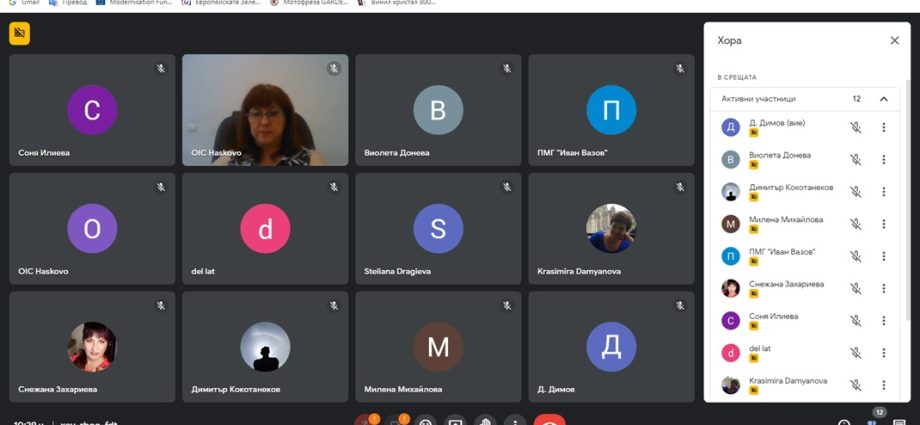Click muted mic icon on Соня Илиева tile
This screenshot has width=920, height=425.
click(x=160, y=69)
